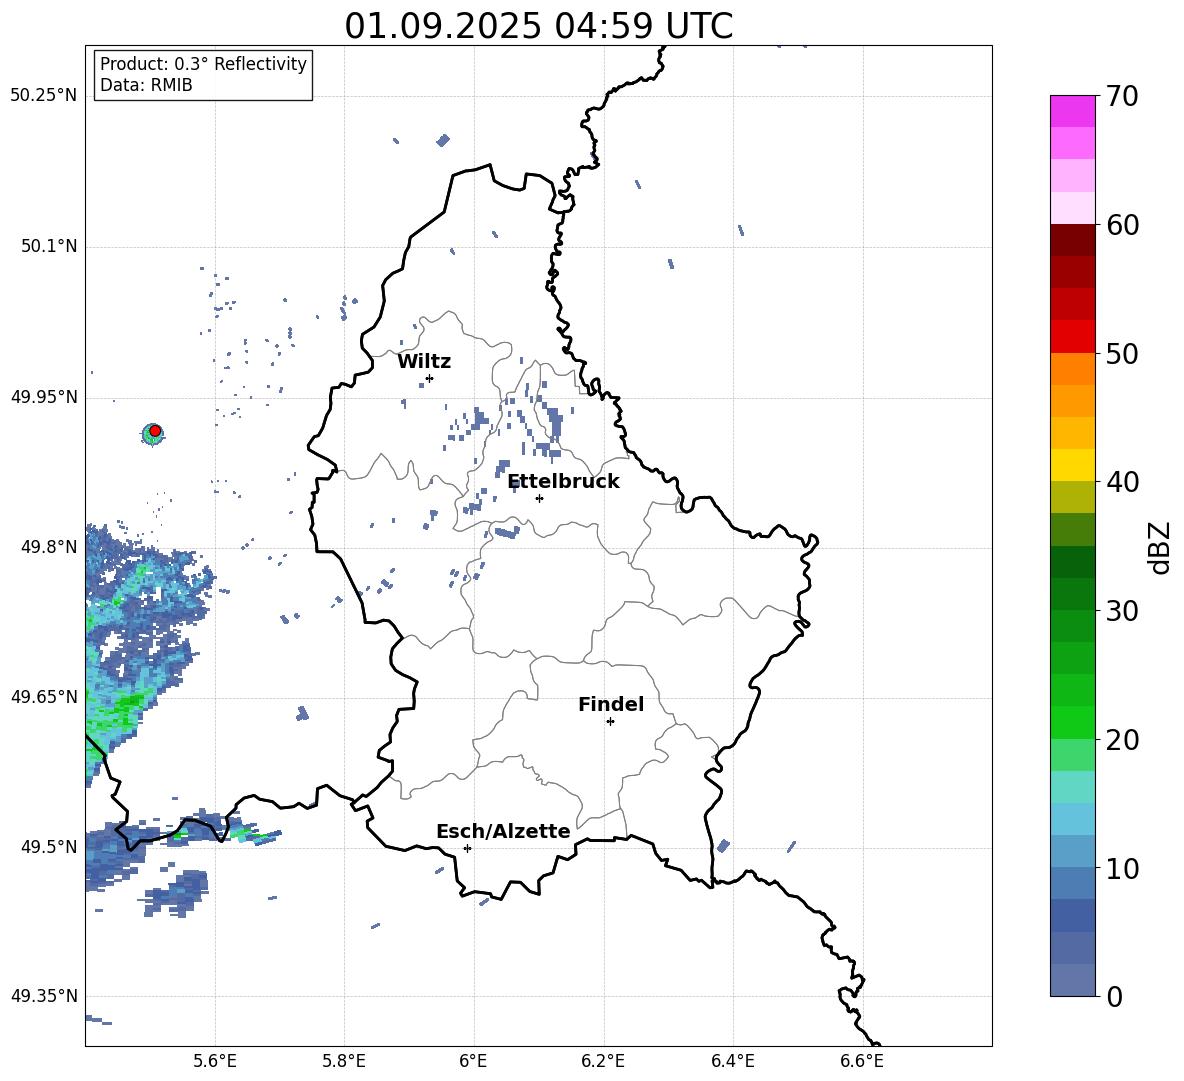Click the 49.35°N latitude label
Image resolution: width=1184 pixels, height=1081 pixels.
(x=44, y=996)
